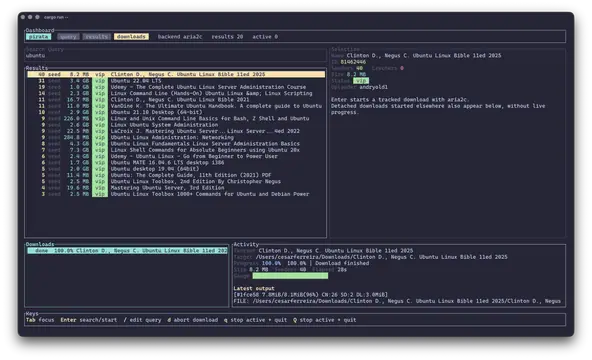Click the uploader name andryold1
592x360 pixels.
coord(373,87)
